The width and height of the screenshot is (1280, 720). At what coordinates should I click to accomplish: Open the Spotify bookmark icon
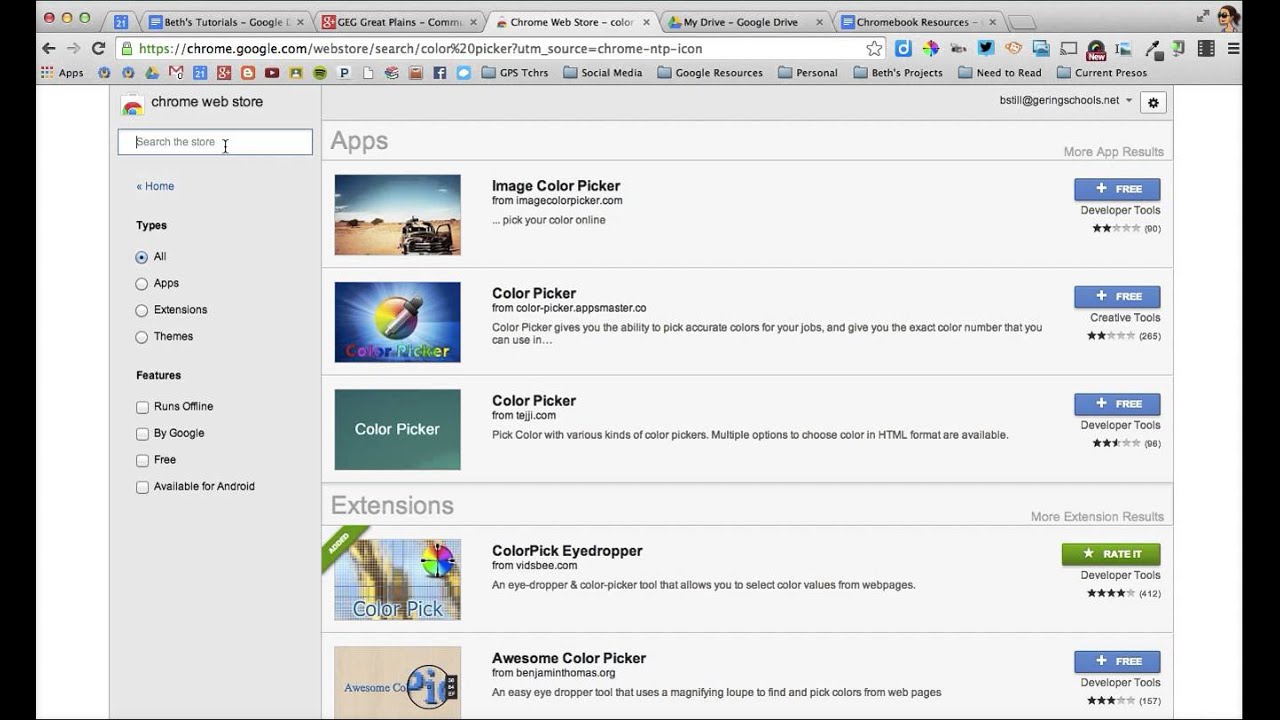coord(320,72)
